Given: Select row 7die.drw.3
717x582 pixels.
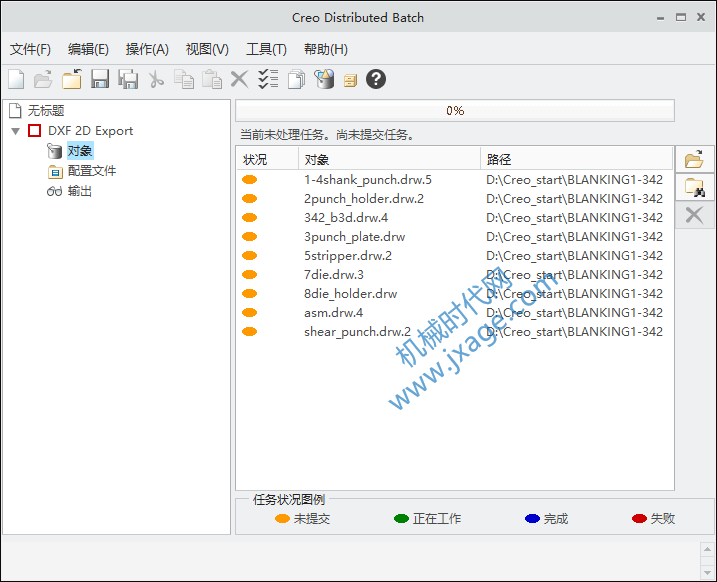Looking at the screenshot, I should coord(455,275).
